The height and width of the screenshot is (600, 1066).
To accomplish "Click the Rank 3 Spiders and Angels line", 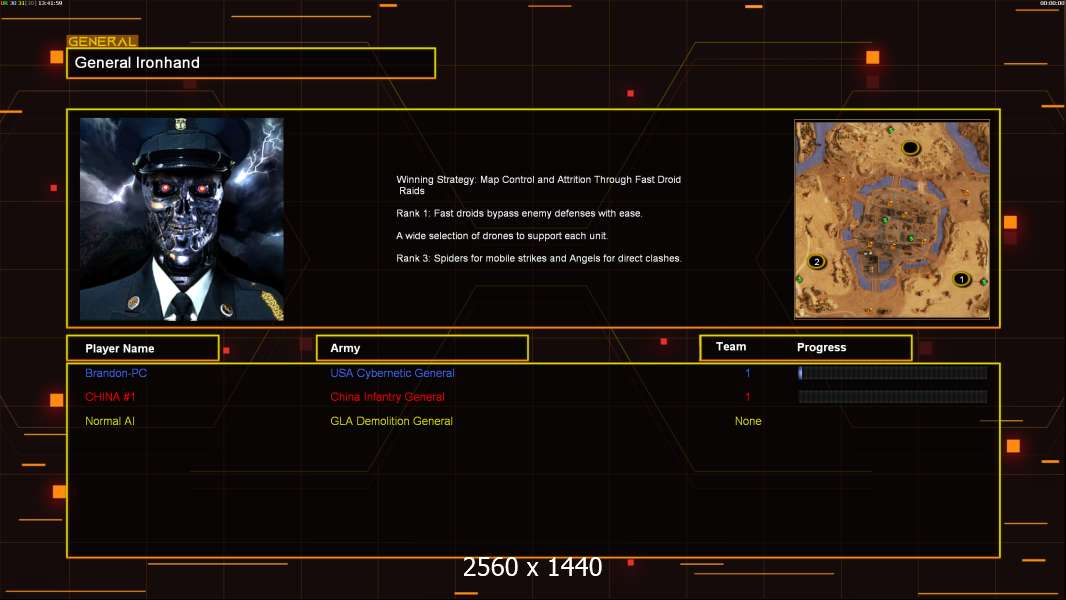I will click(x=538, y=258).
